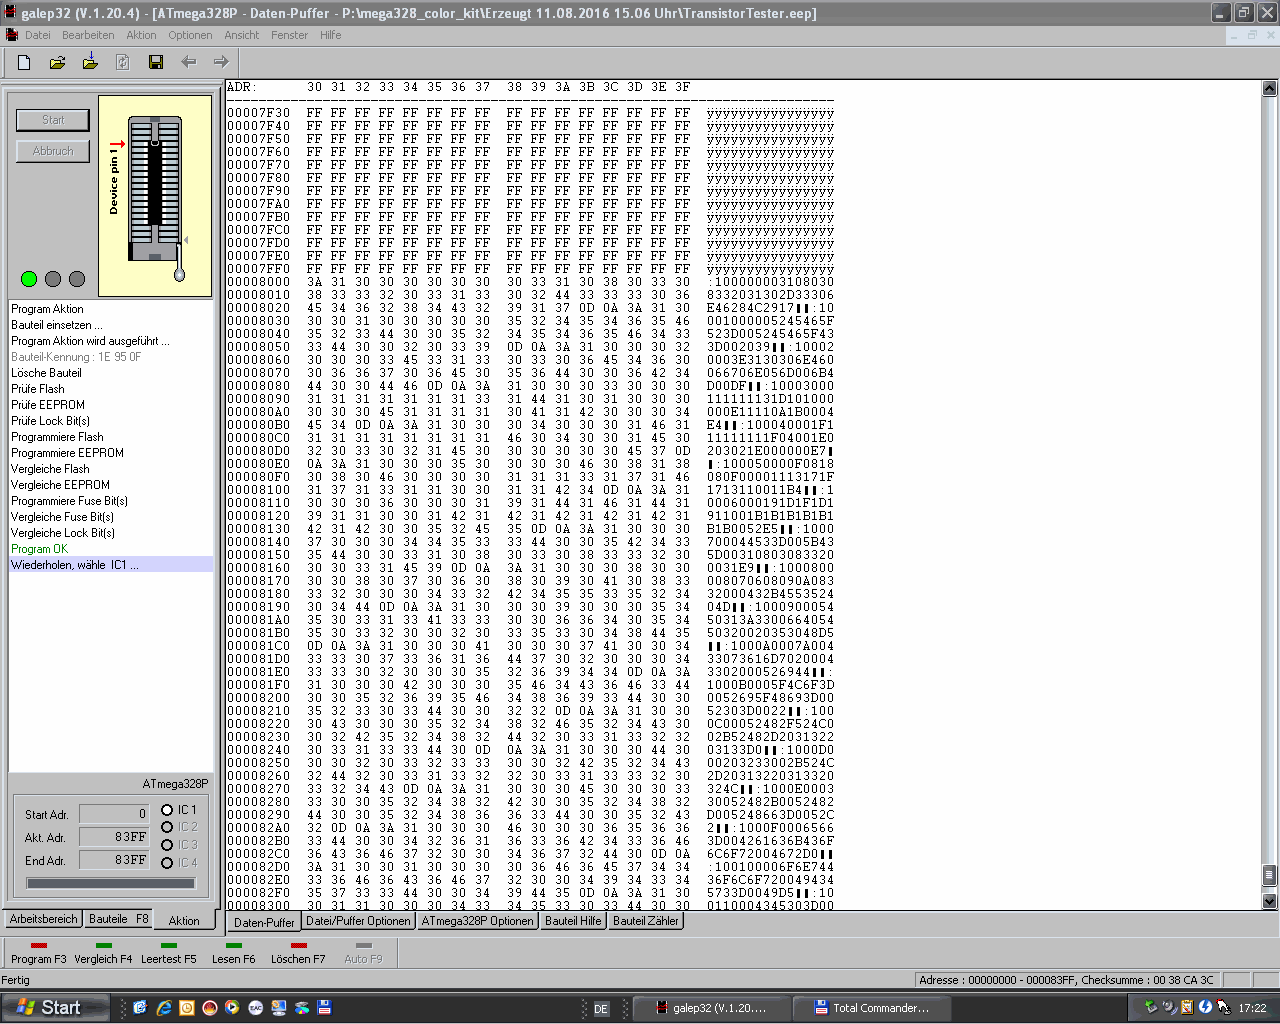Switch to the Bauteil Hilfe tab
This screenshot has height=1024, width=1280.
coord(573,921)
